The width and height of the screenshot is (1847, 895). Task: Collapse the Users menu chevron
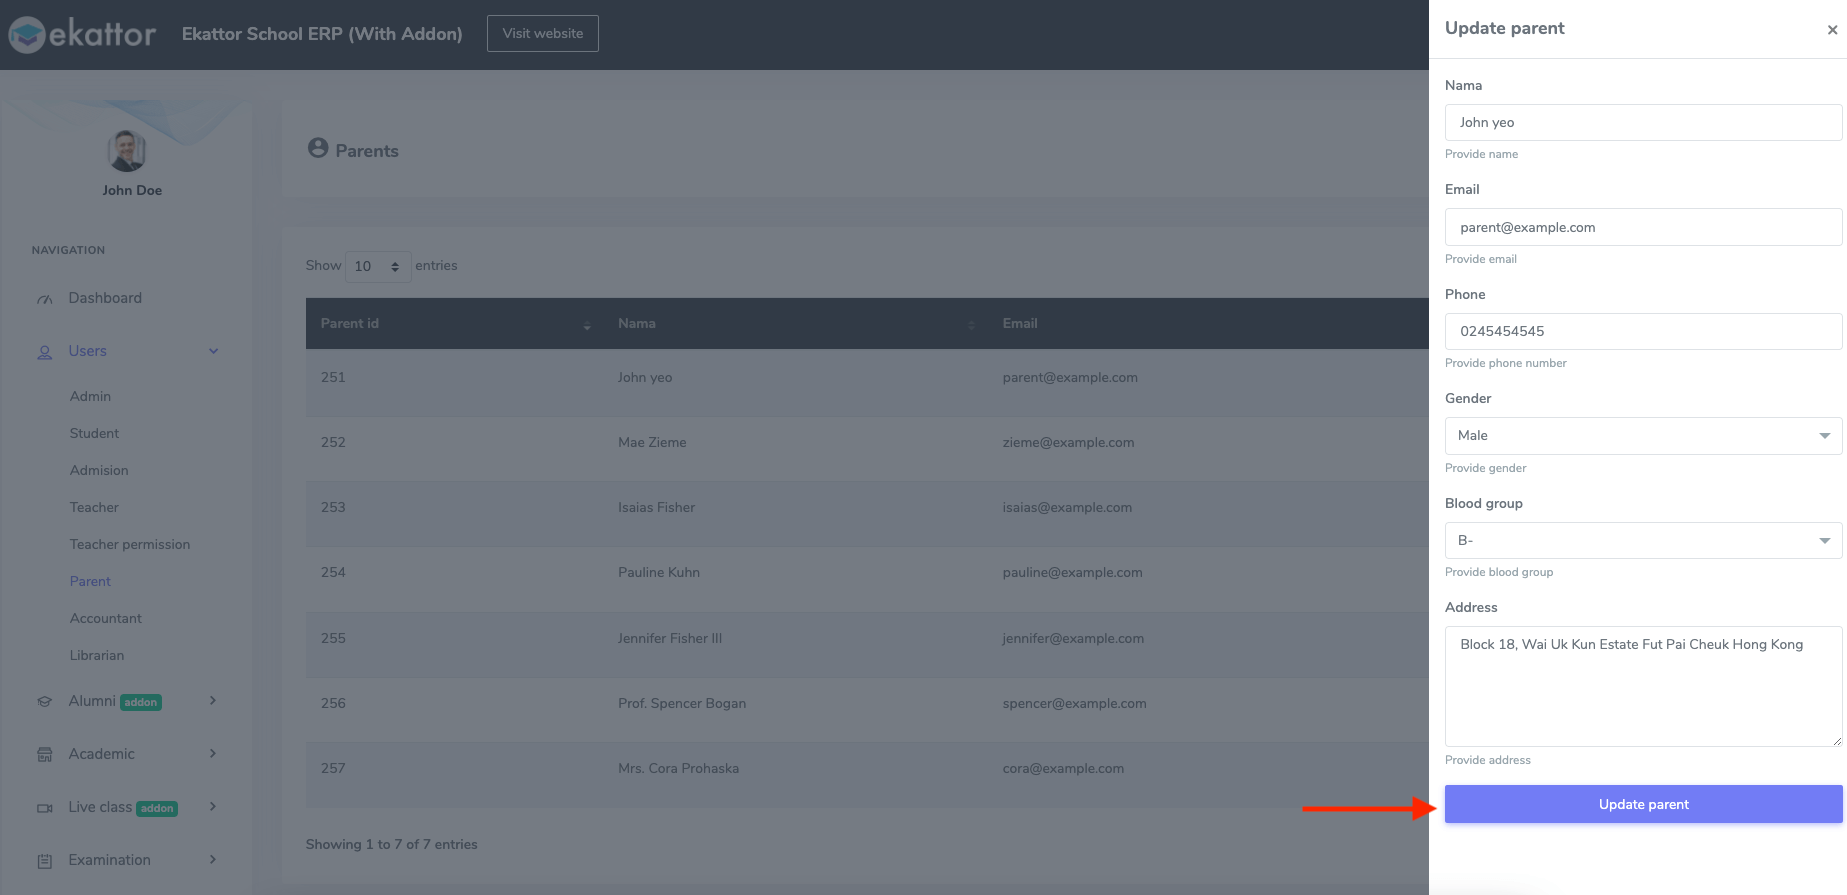(x=213, y=351)
